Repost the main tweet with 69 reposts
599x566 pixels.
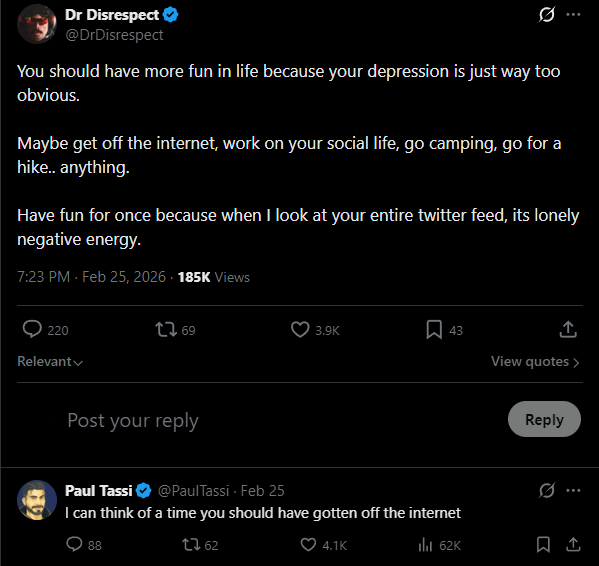click(166, 330)
